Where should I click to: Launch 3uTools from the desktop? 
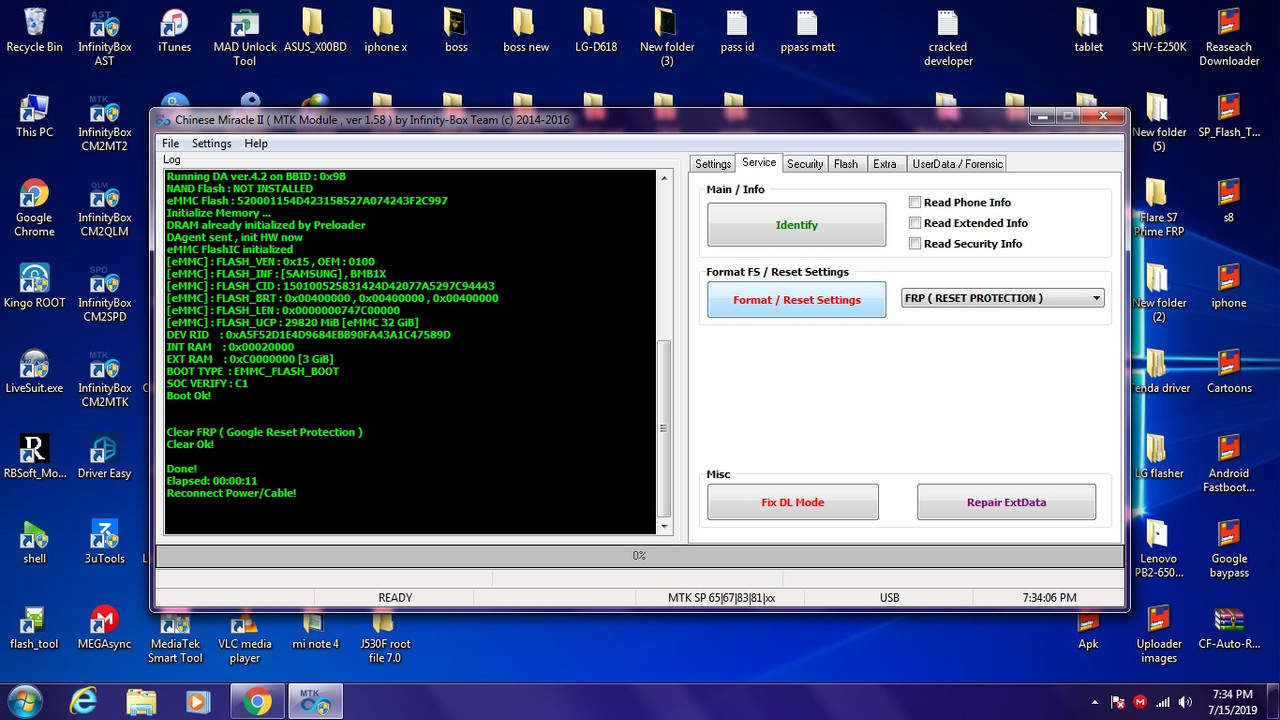(104, 542)
